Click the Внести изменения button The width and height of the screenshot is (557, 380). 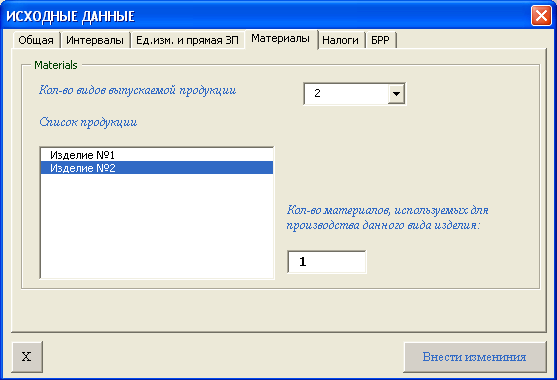point(475,357)
